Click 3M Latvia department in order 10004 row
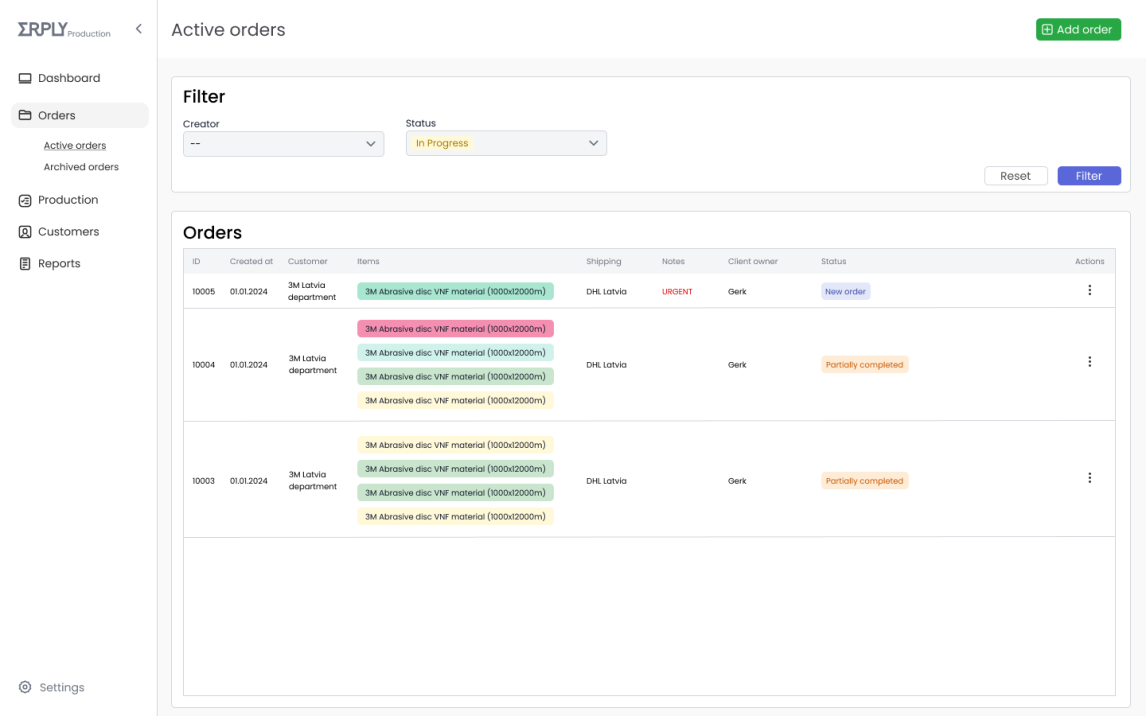Viewport: 1146px width, 716px height. pyautogui.click(x=313, y=365)
